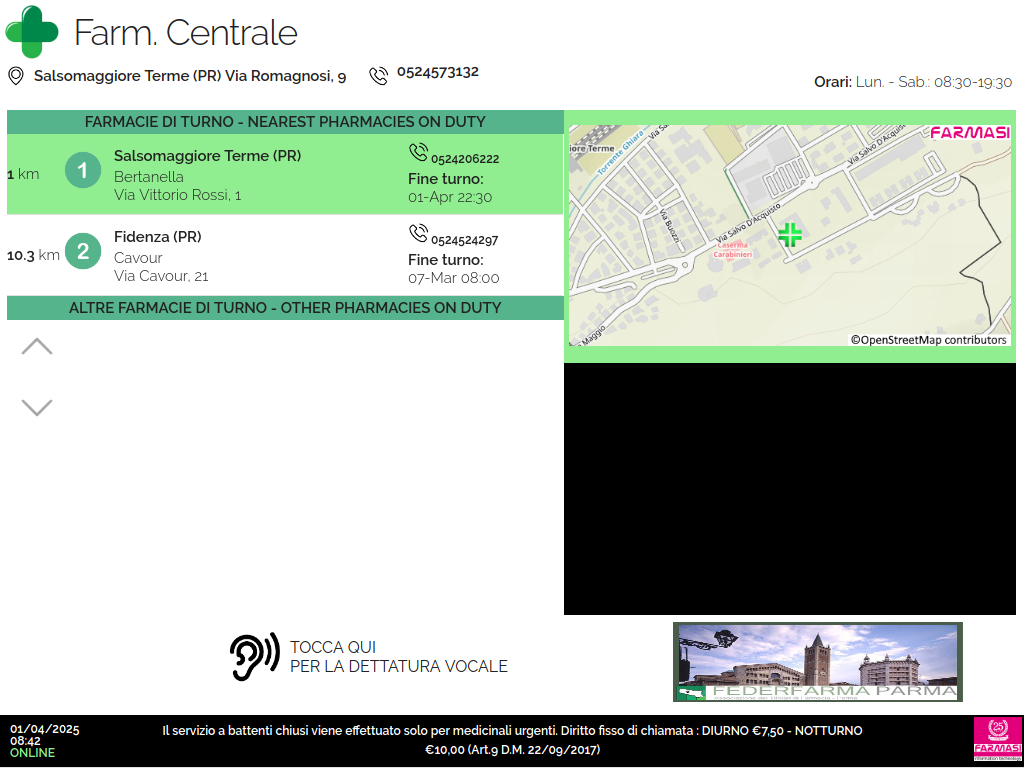Select the number 2 pharmacy badge
This screenshot has height=768, width=1024.
[83, 252]
